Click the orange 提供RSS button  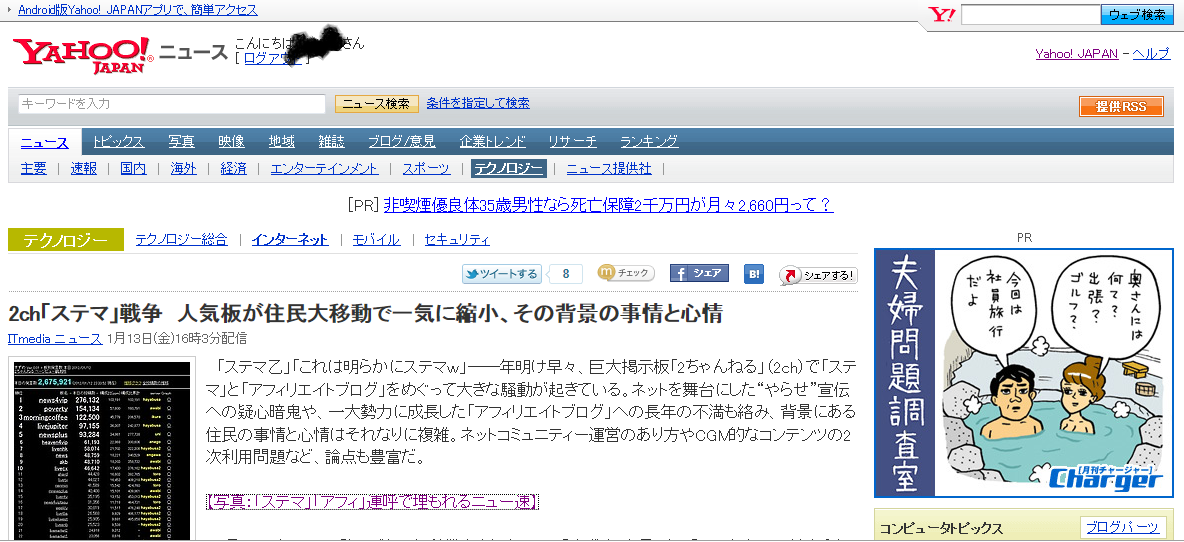1121,106
